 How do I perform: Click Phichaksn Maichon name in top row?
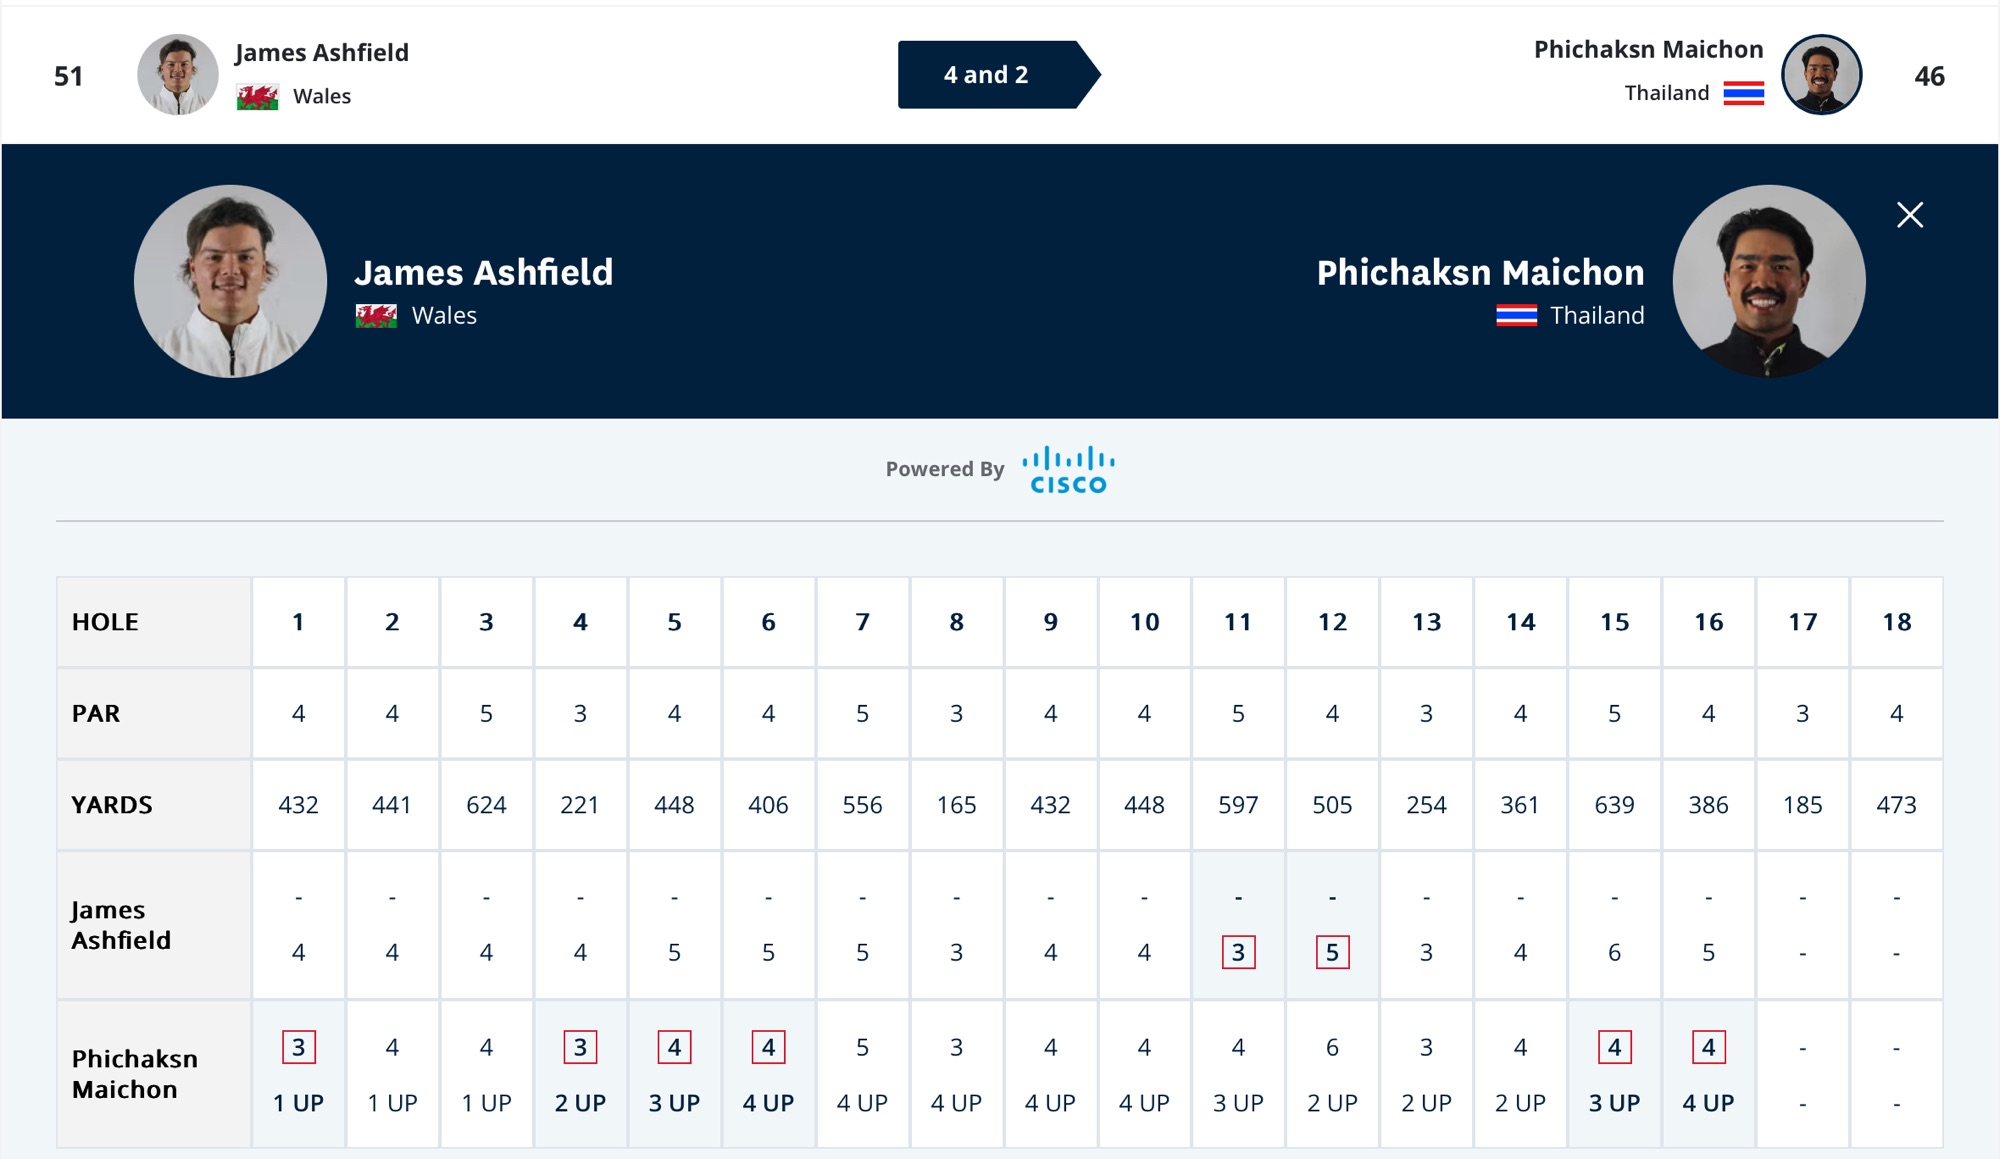(1648, 49)
